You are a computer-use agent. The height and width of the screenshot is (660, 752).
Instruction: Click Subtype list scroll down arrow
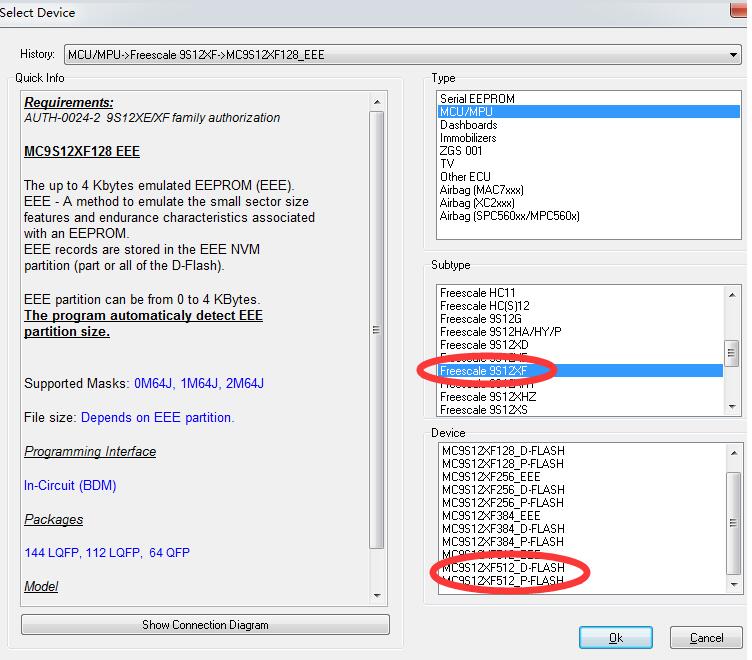pos(732,407)
